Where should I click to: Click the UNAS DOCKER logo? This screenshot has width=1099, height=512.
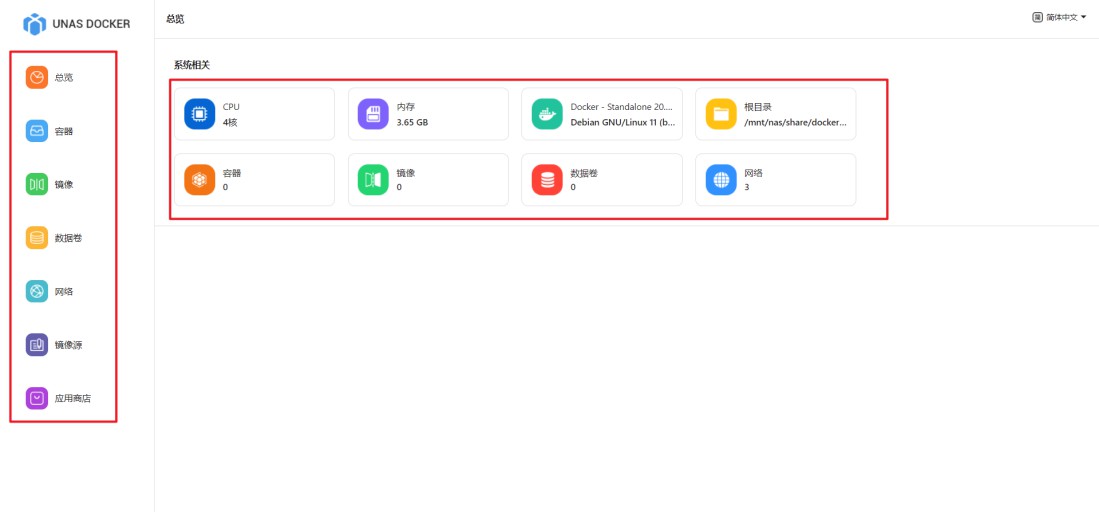(x=35, y=23)
